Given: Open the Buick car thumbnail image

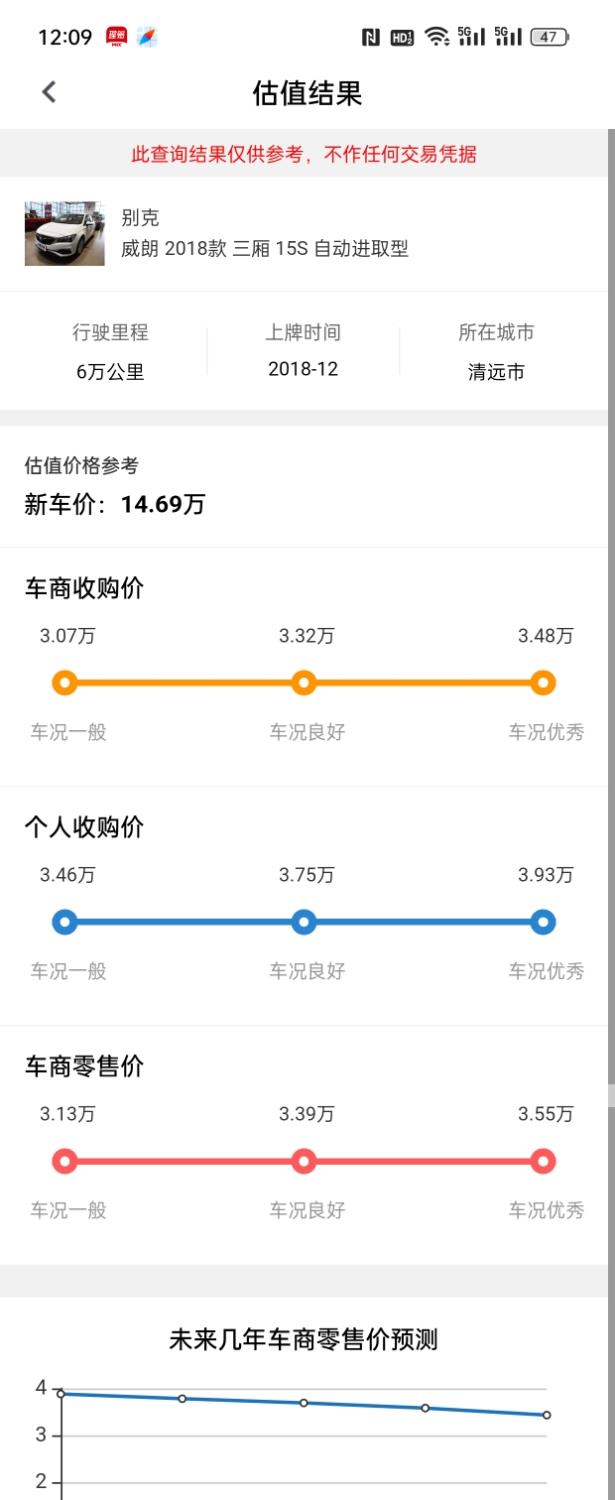Looking at the screenshot, I should click(64, 234).
